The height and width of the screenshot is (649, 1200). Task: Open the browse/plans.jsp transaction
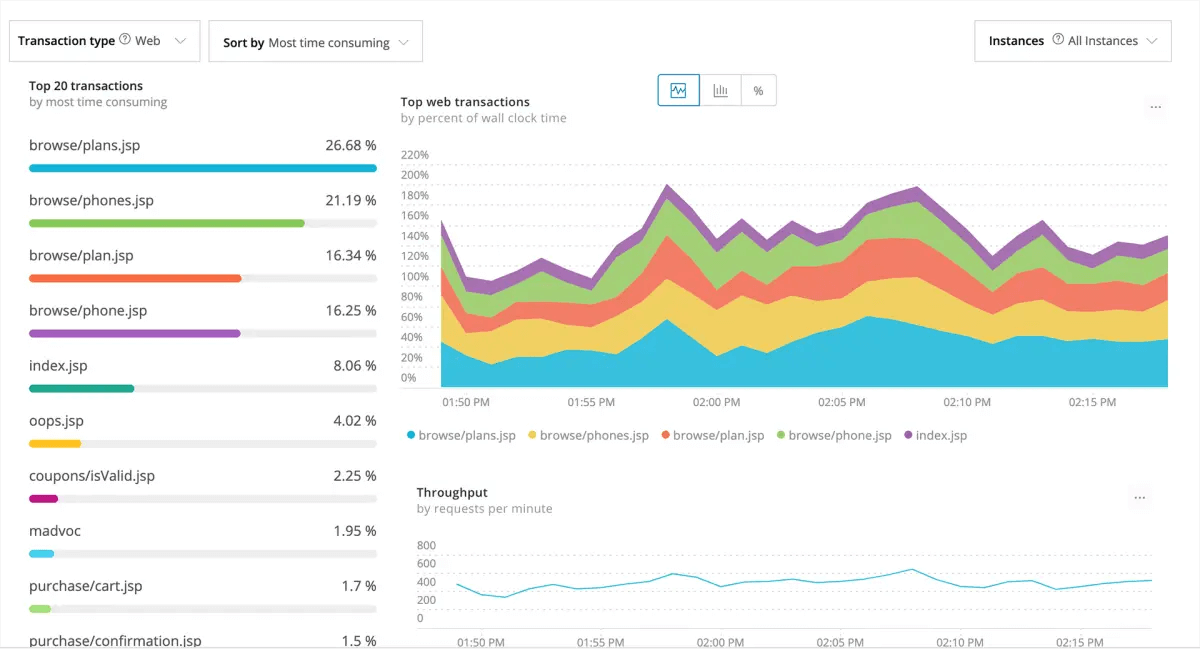point(85,145)
